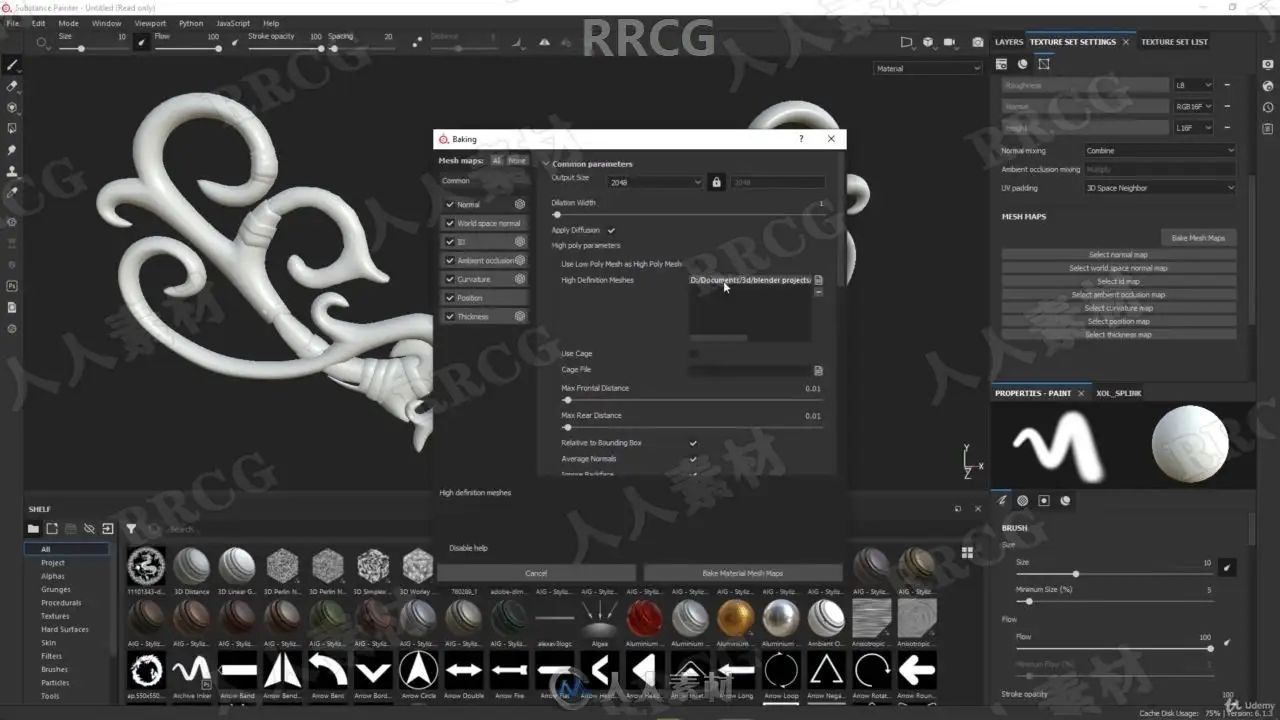The height and width of the screenshot is (720, 1280).
Task: Toggle Apply Diffusion checkbox
Action: coord(611,230)
